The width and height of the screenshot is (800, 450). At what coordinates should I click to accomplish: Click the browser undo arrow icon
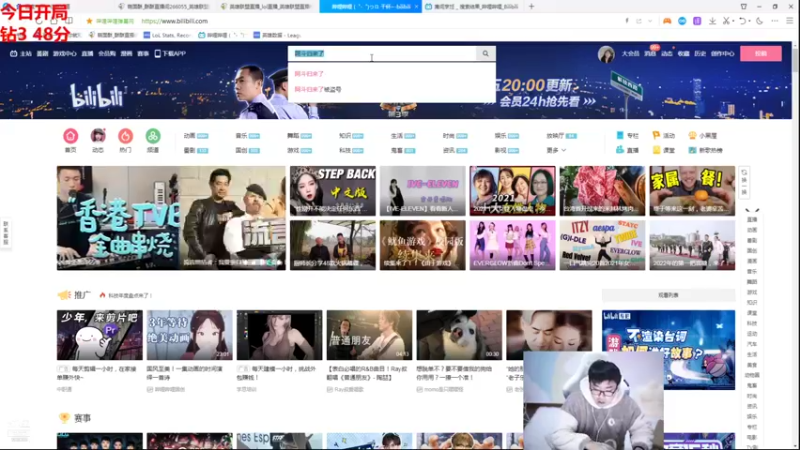742,21
